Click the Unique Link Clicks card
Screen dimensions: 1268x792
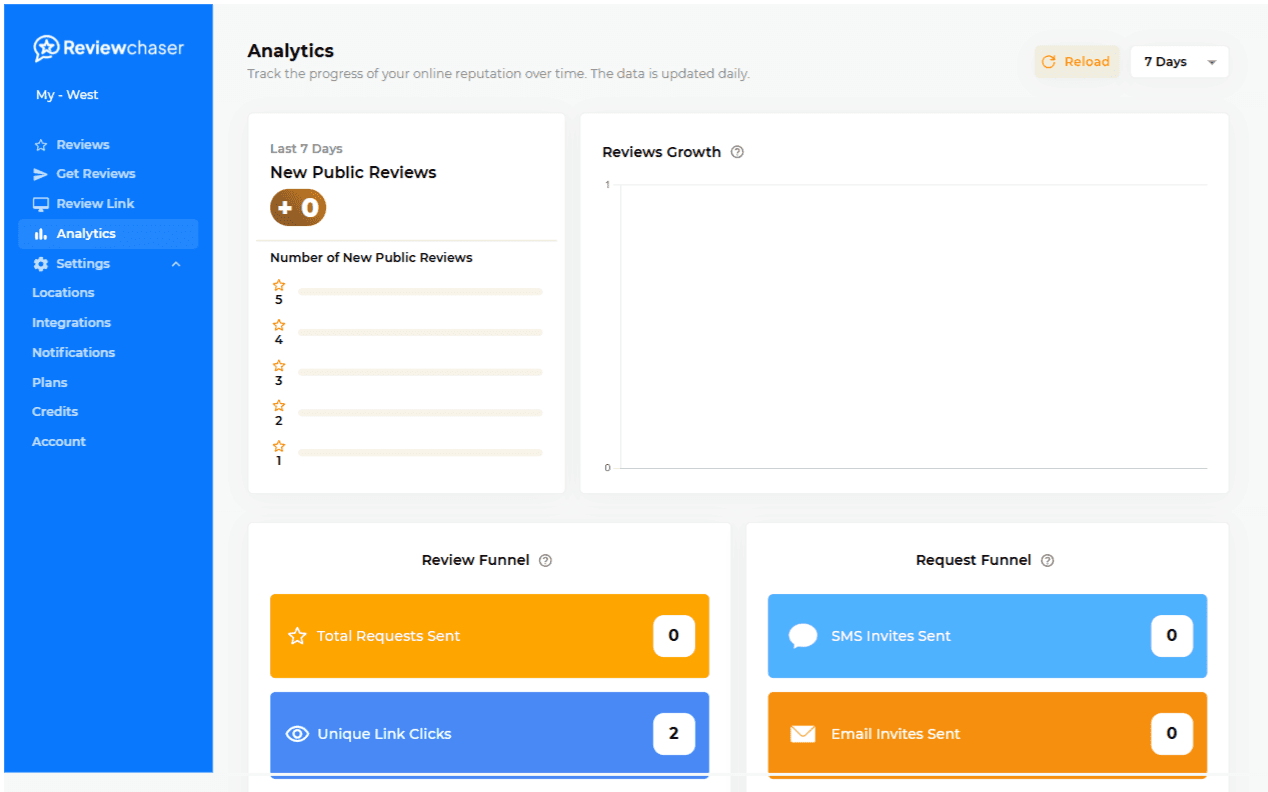click(x=489, y=734)
